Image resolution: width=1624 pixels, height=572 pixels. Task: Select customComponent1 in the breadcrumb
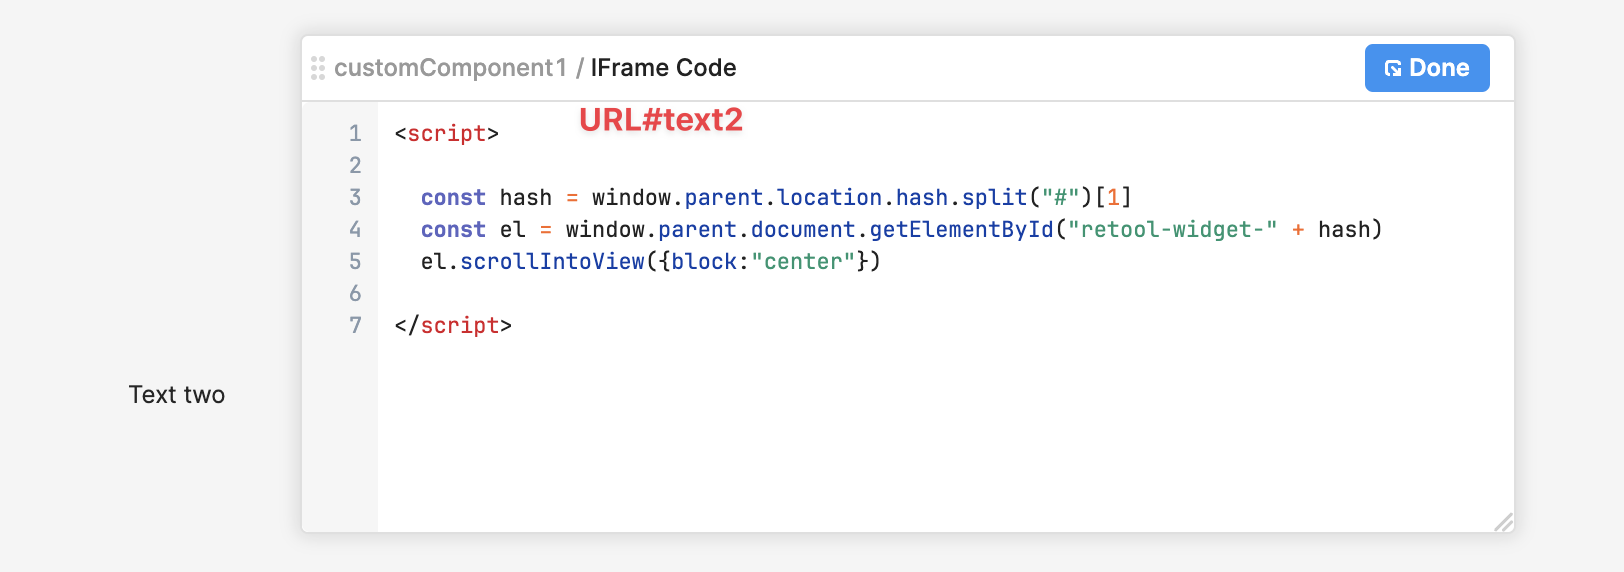pyautogui.click(x=450, y=68)
